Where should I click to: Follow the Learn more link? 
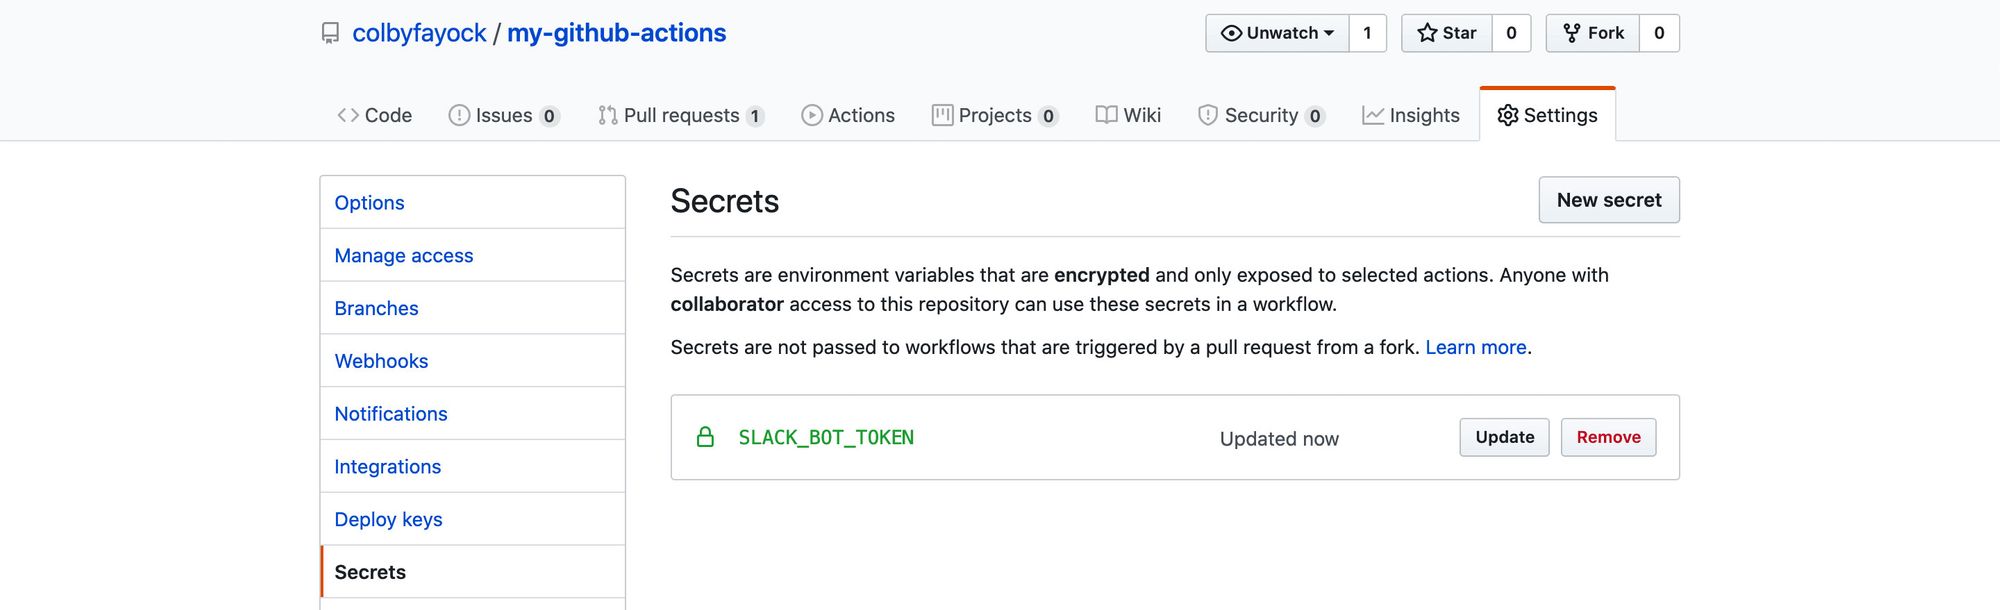(1475, 347)
